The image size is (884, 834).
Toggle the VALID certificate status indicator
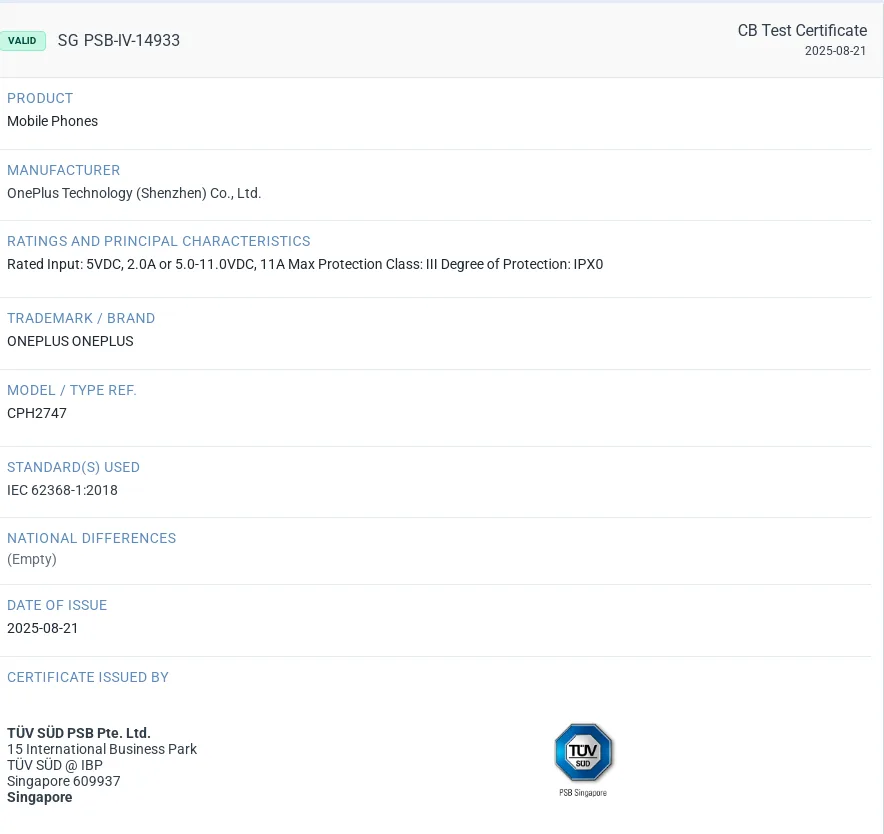pos(22,41)
